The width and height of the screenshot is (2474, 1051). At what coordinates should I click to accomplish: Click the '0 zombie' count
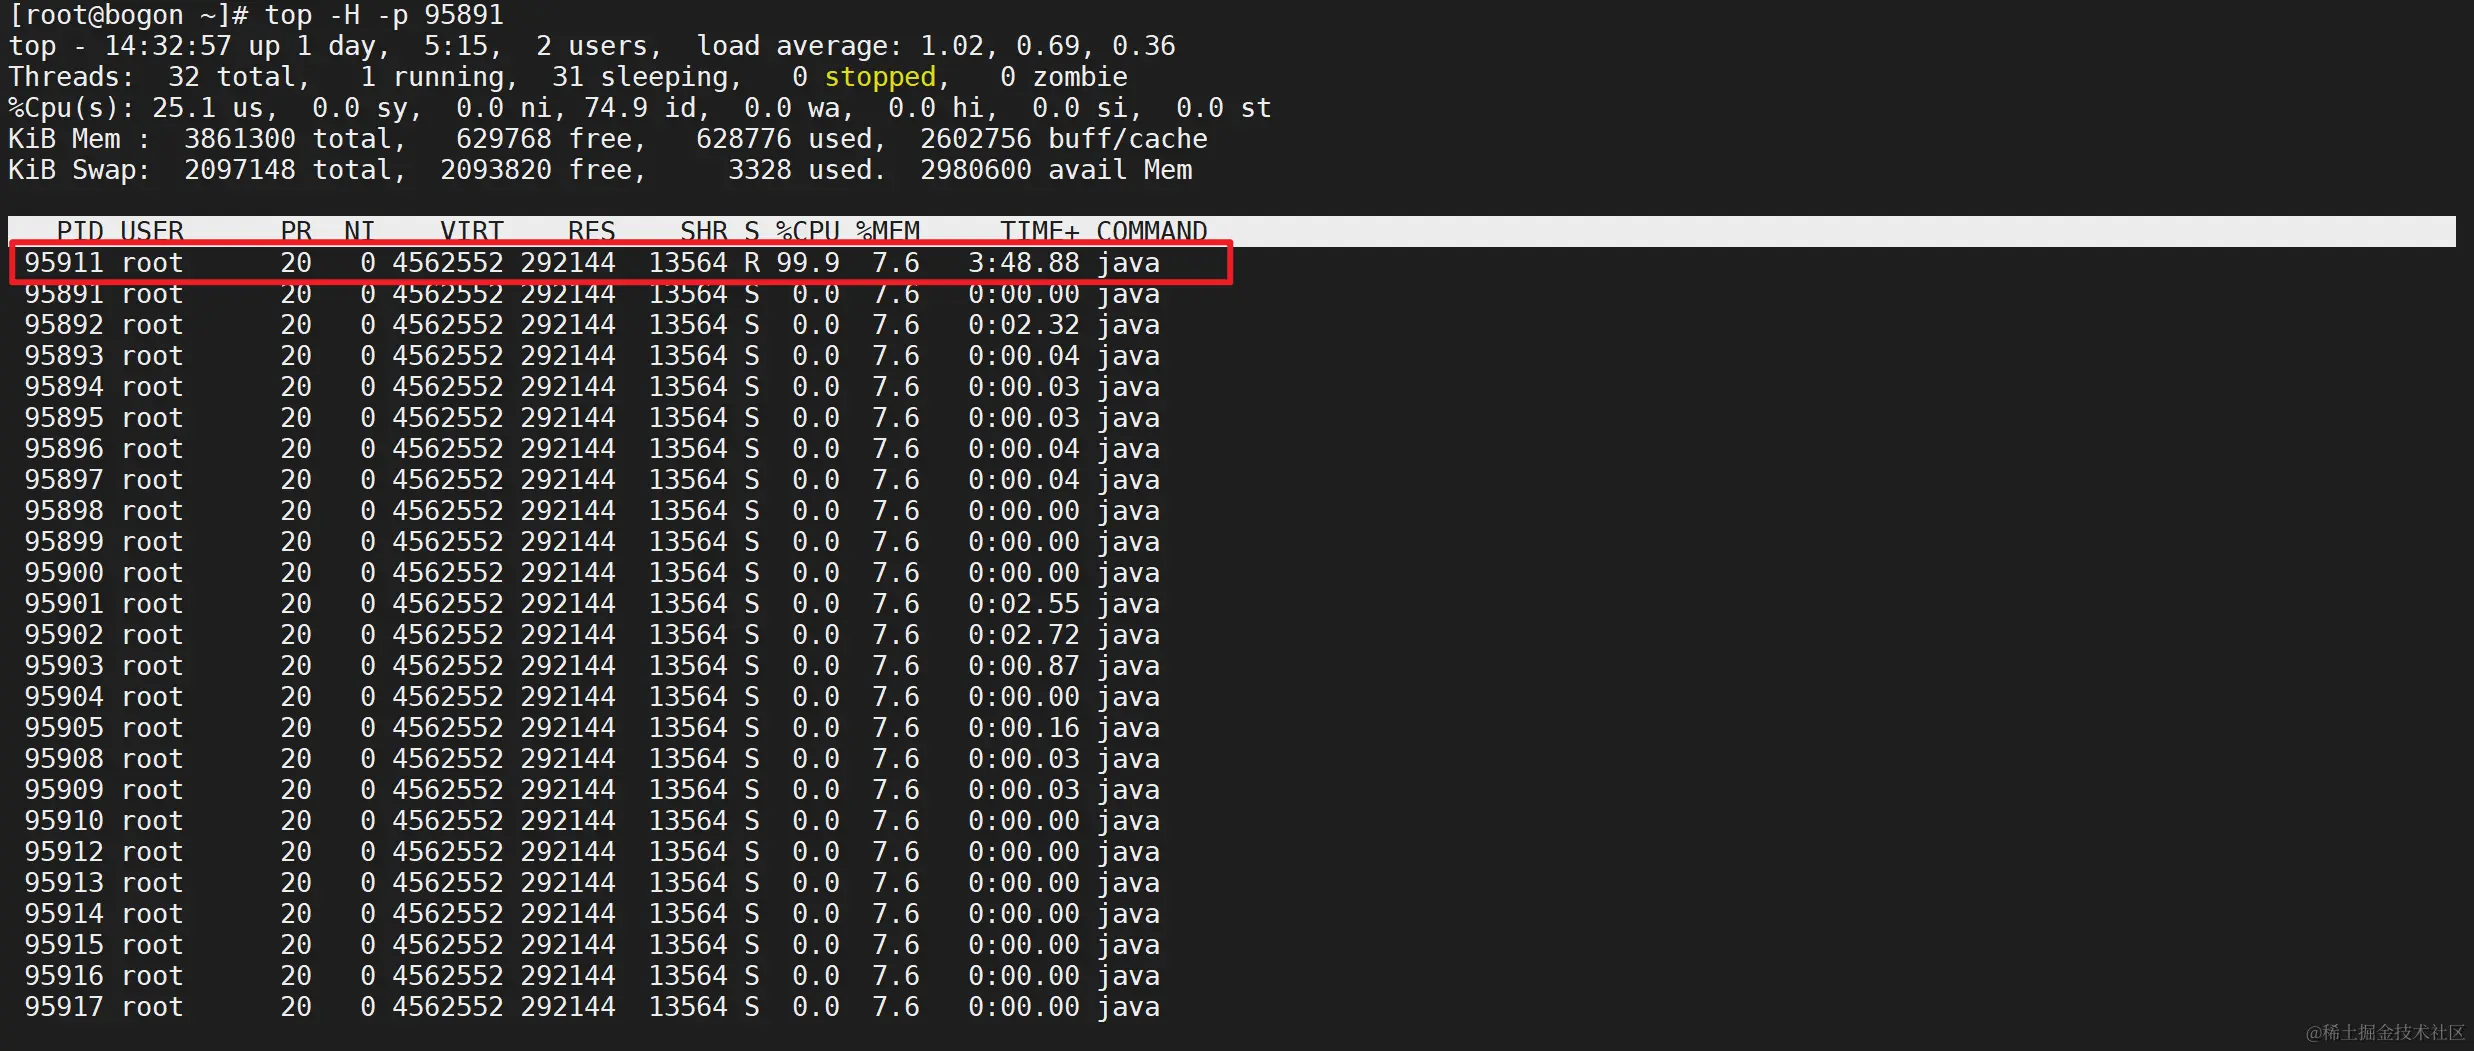(1064, 77)
